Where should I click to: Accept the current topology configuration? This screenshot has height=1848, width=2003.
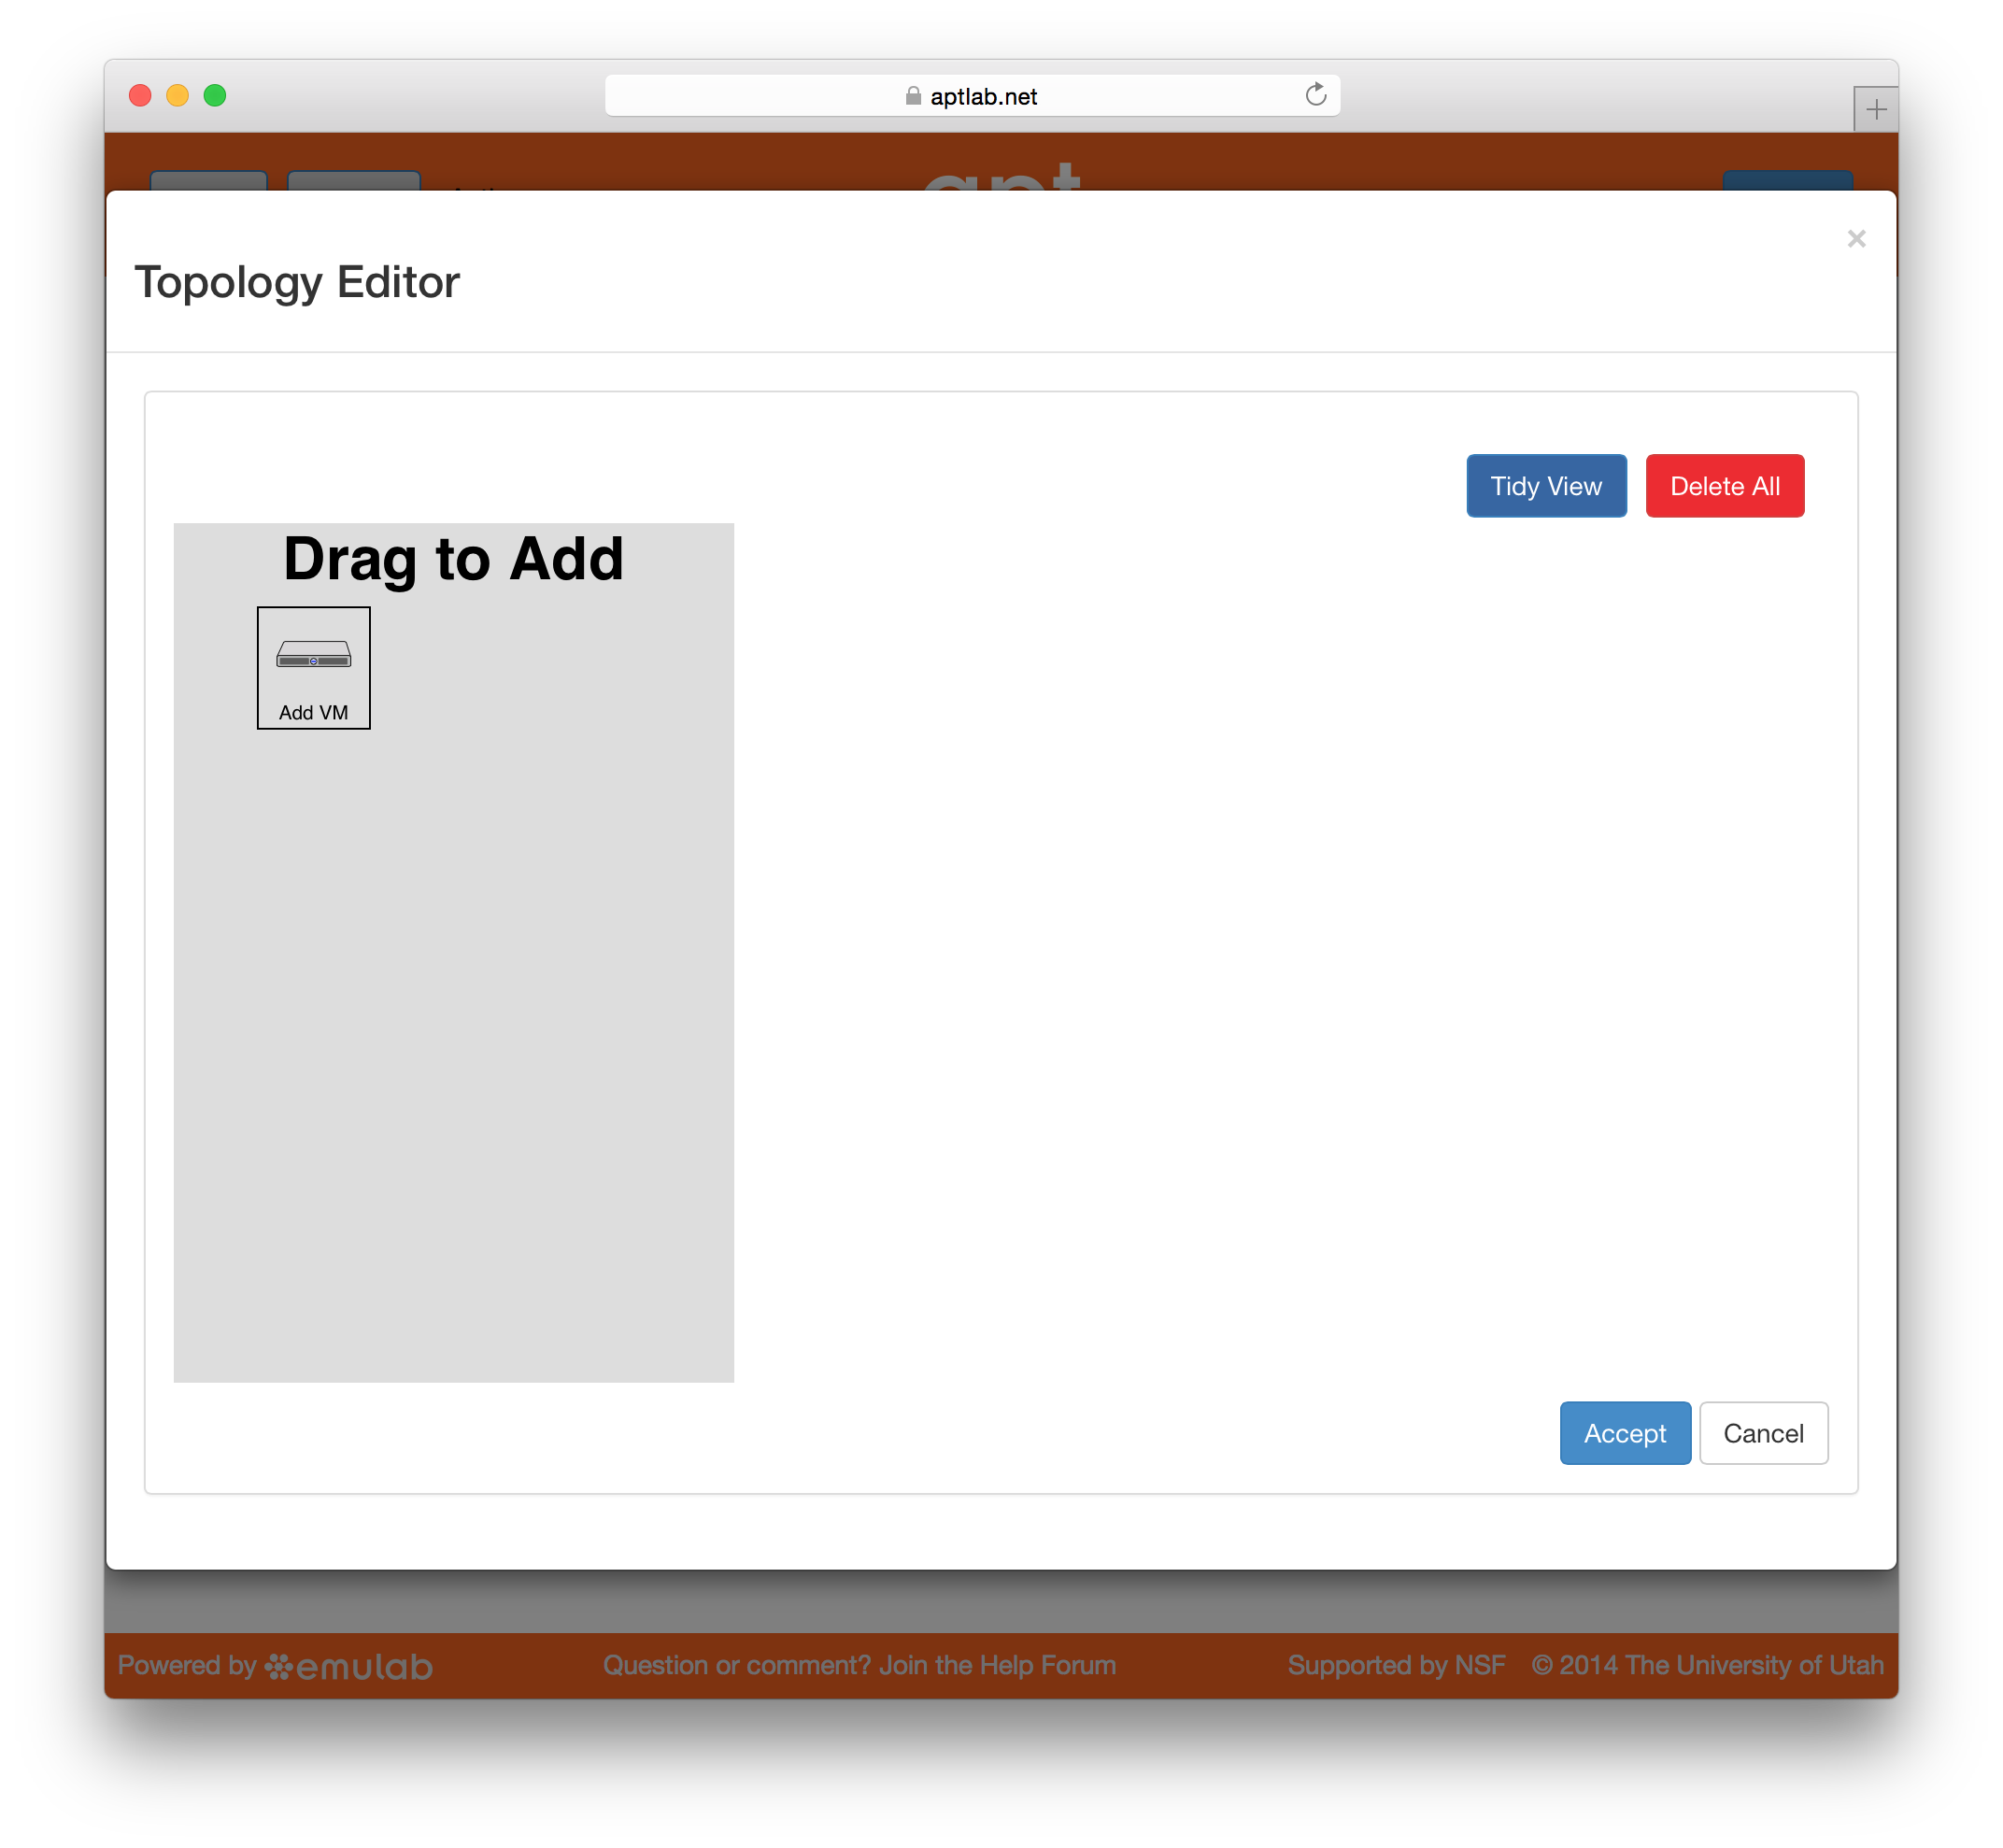[1625, 1431]
